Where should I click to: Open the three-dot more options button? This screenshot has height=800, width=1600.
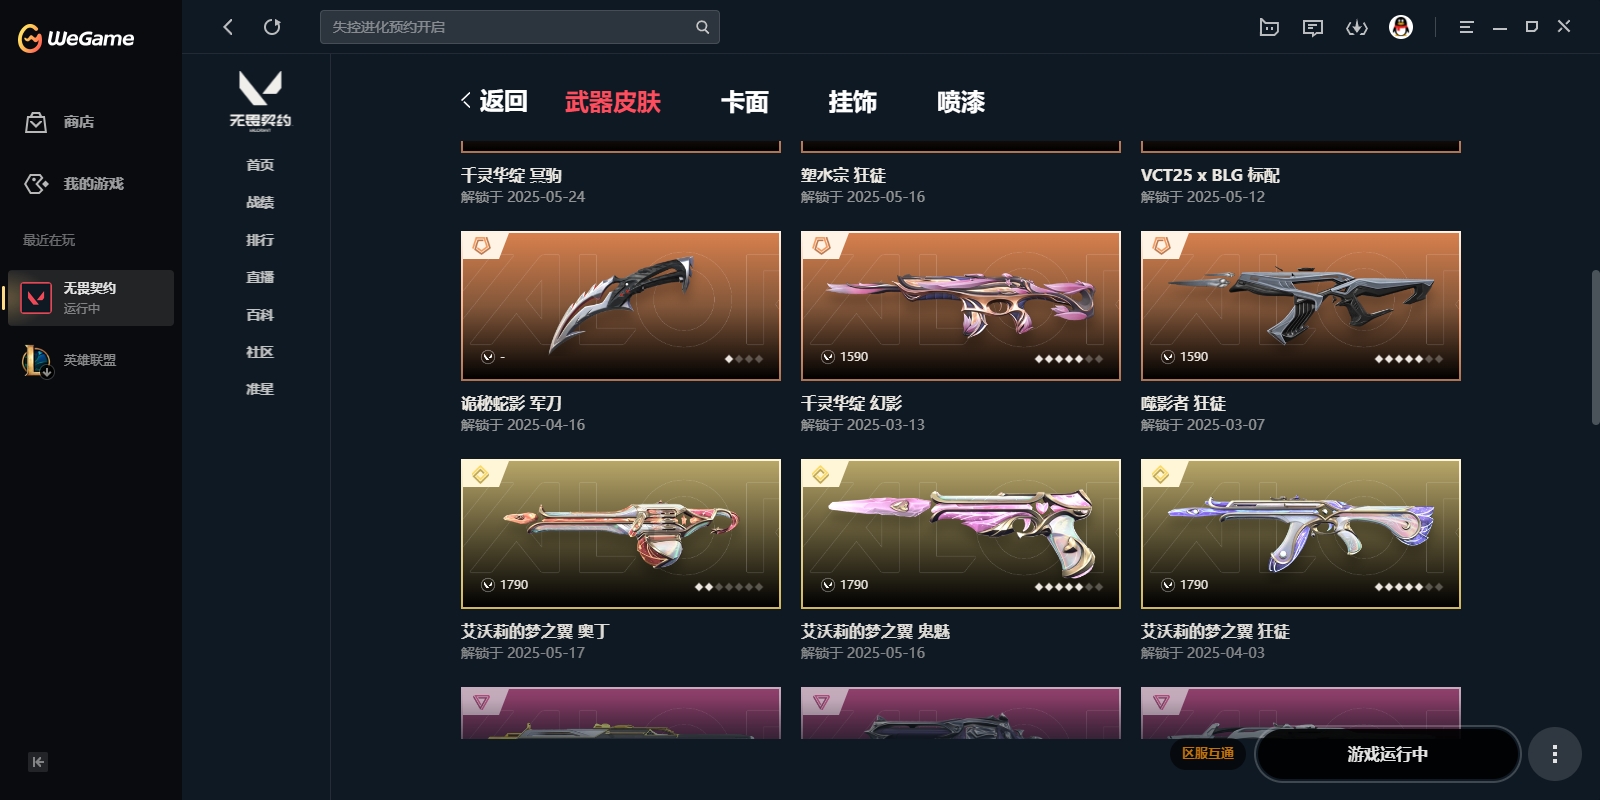point(1554,754)
